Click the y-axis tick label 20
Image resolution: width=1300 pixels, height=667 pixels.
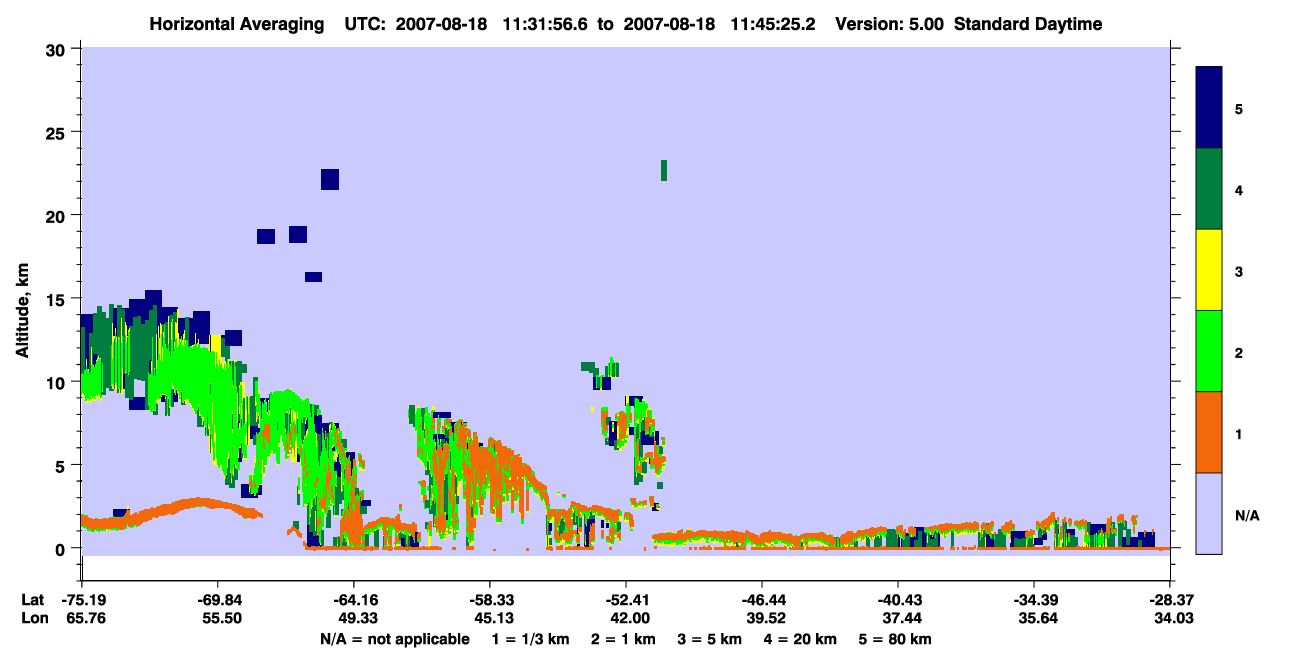coord(56,215)
